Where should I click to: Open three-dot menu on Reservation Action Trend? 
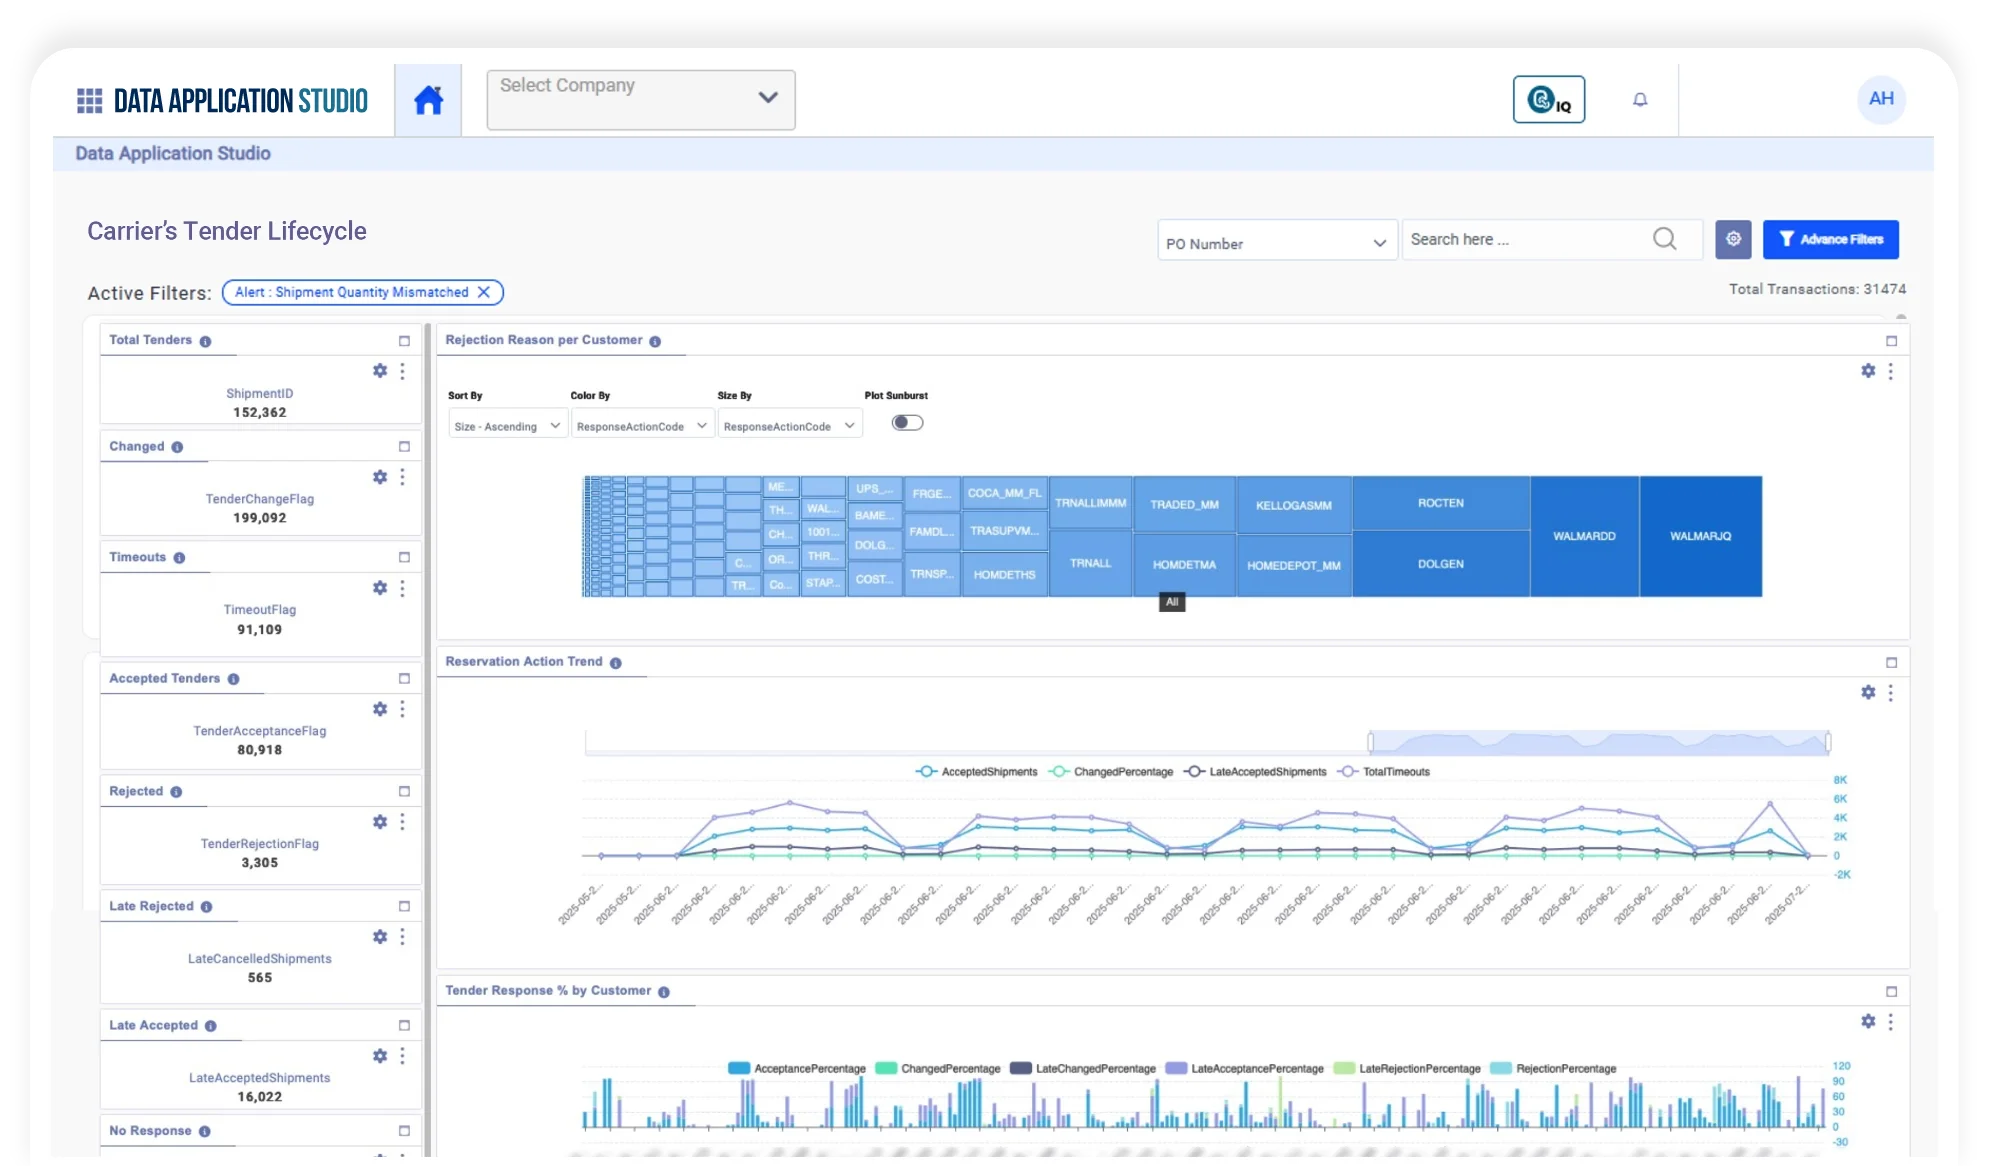(x=1890, y=692)
